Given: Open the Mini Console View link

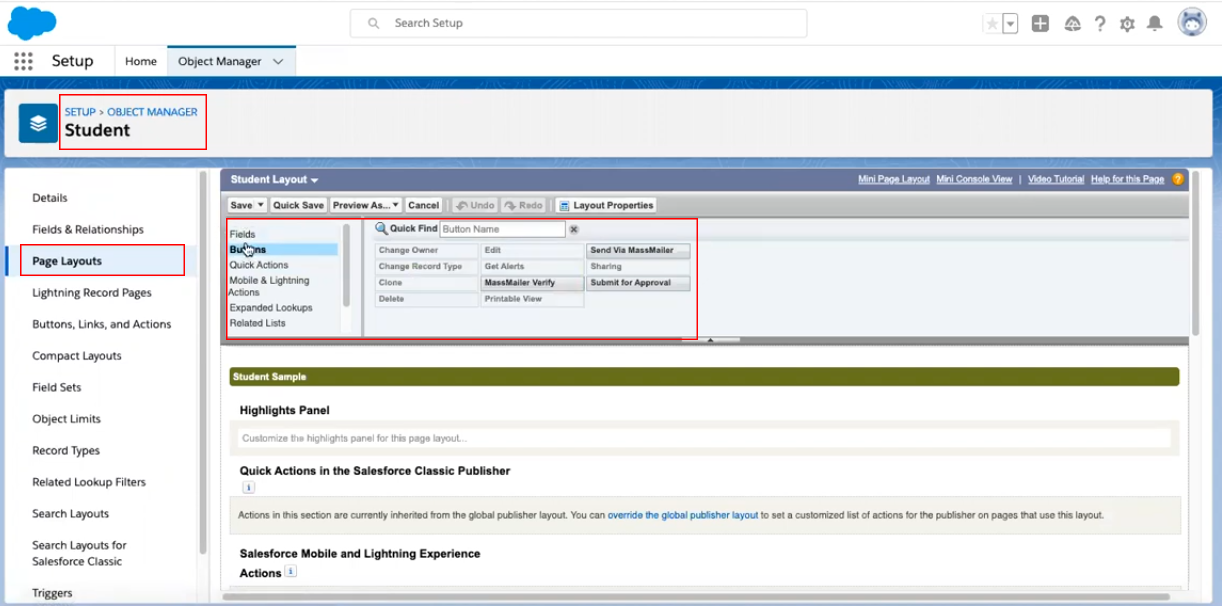Looking at the screenshot, I should click(x=974, y=179).
